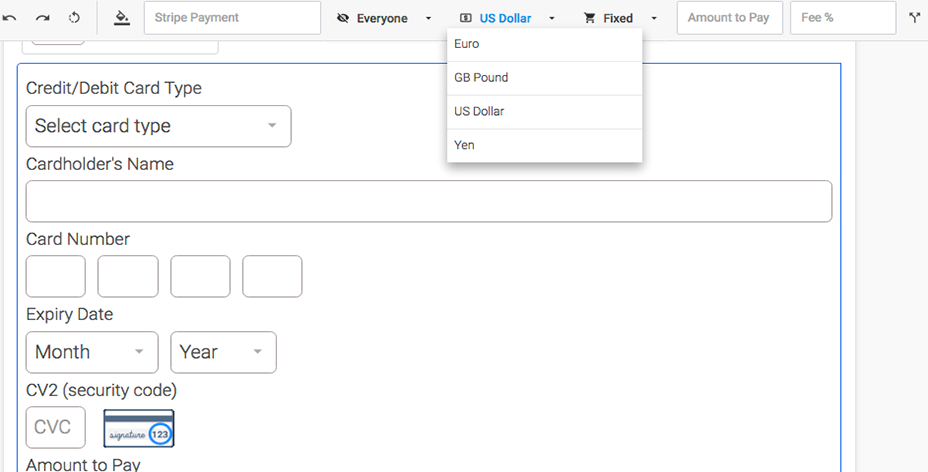Click the third Card Number box
928x472 pixels.
click(x=200, y=276)
